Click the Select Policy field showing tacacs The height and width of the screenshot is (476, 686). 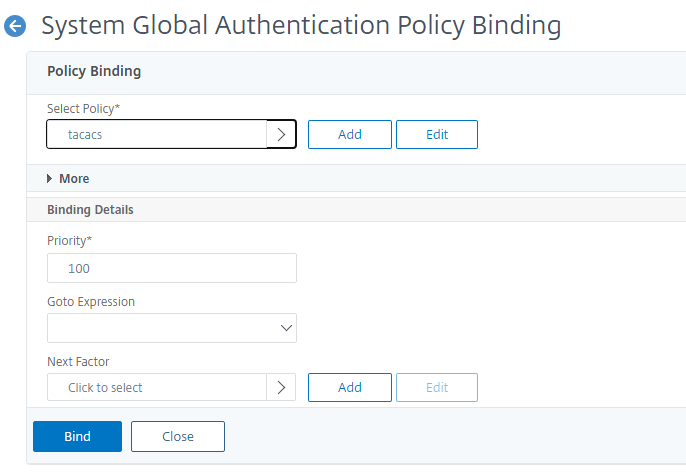(157, 134)
